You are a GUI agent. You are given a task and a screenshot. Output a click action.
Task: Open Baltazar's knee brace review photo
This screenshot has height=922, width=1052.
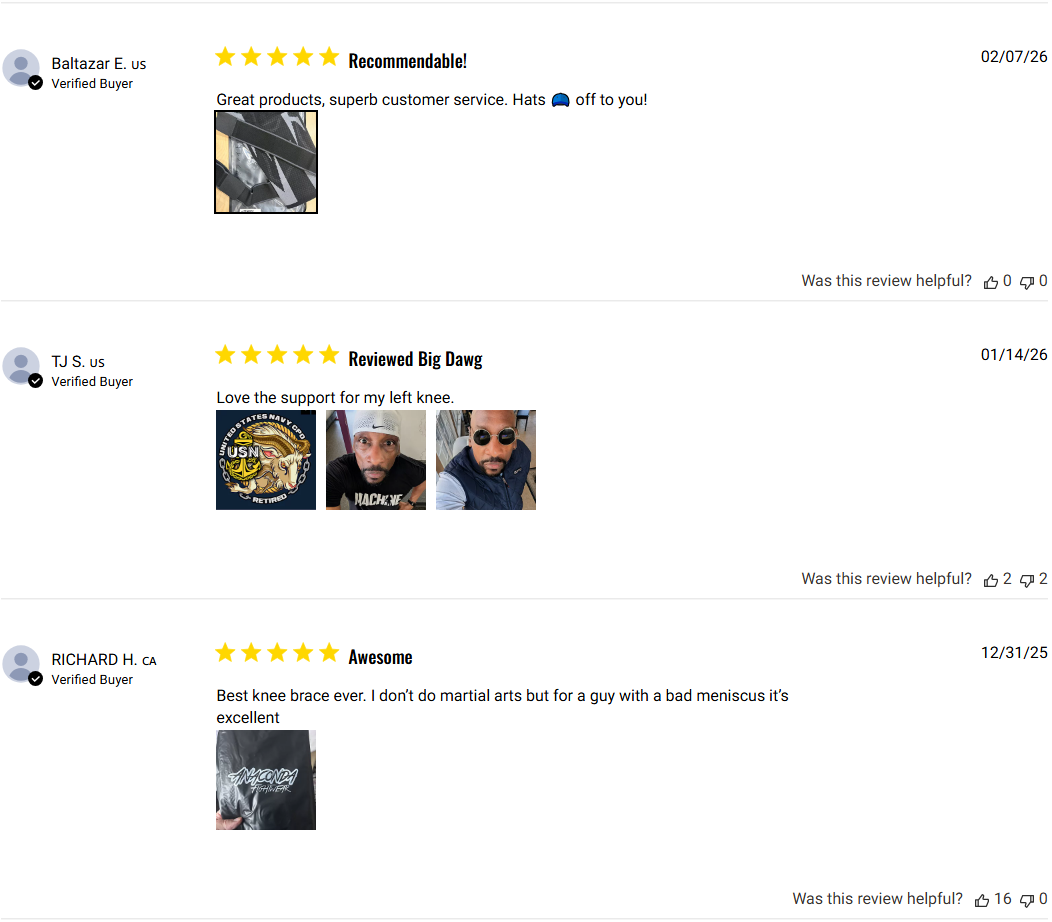(x=266, y=162)
